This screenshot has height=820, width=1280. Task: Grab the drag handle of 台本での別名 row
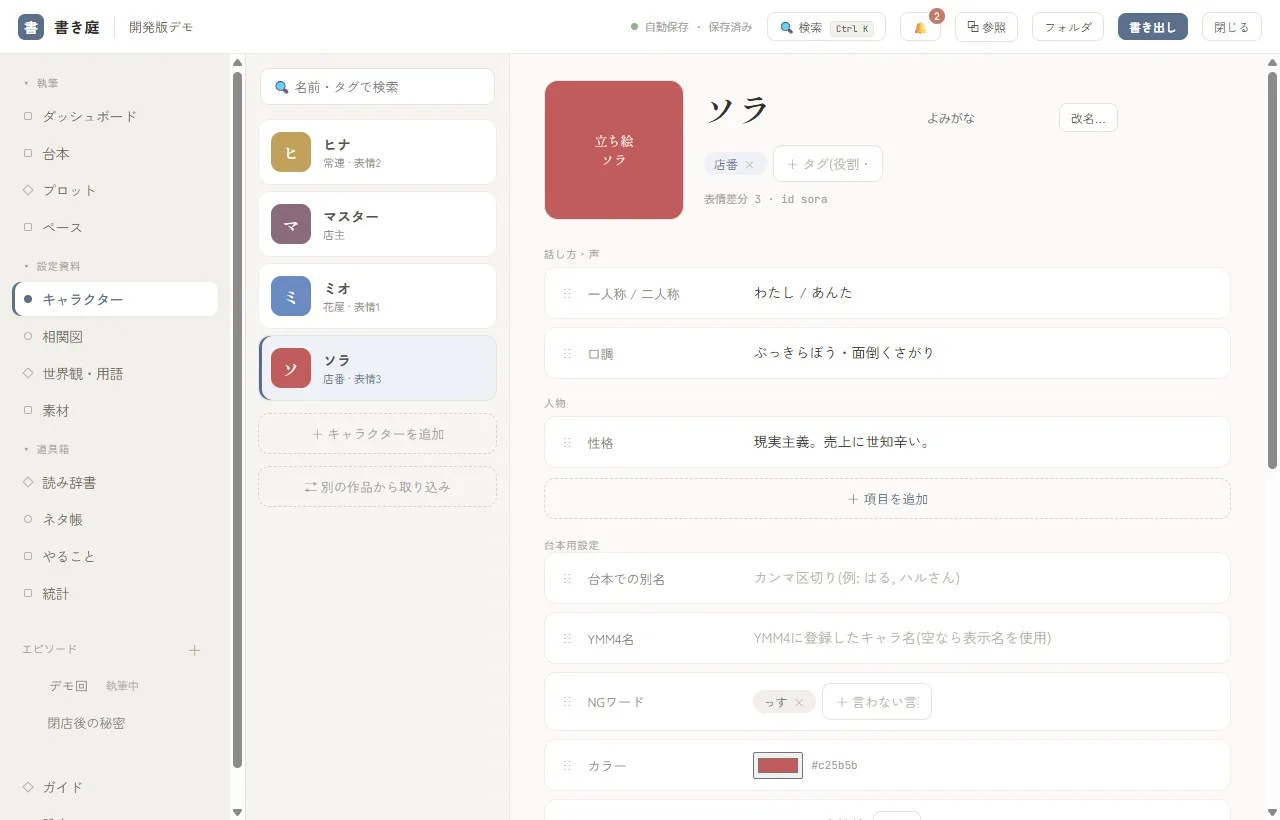(x=567, y=579)
